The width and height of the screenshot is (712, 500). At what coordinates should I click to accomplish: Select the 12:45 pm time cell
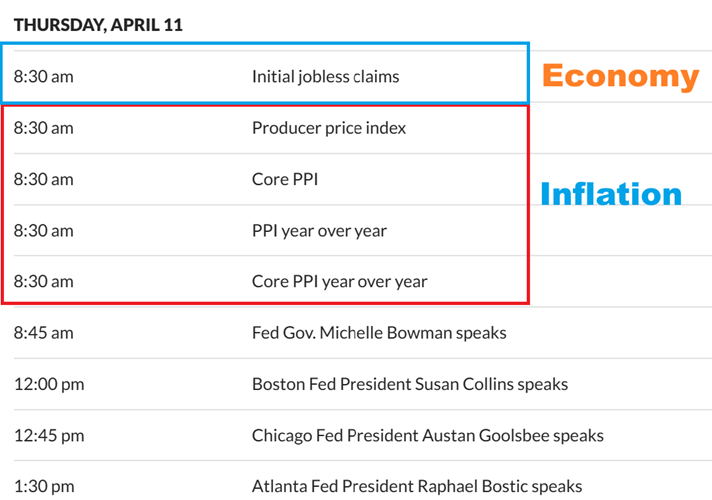pyautogui.click(x=48, y=436)
